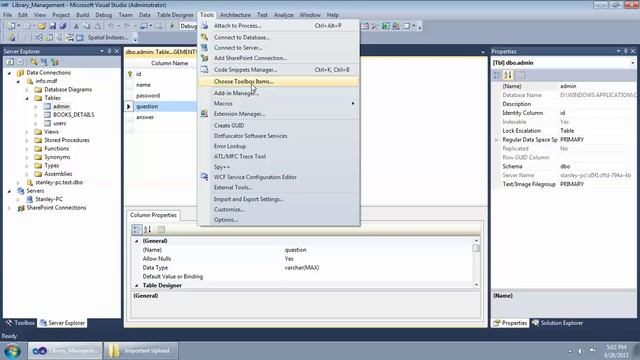
Task: Open the Table Designer menu
Action: pos(175,15)
